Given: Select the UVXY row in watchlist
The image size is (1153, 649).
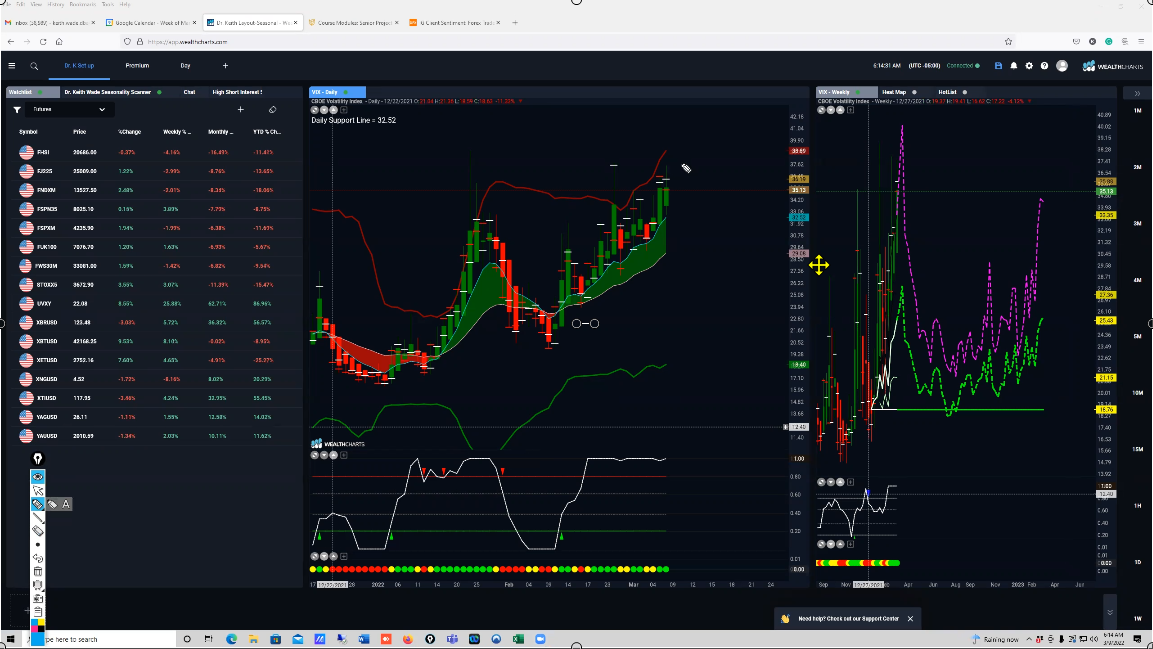Looking at the screenshot, I should click(x=152, y=304).
